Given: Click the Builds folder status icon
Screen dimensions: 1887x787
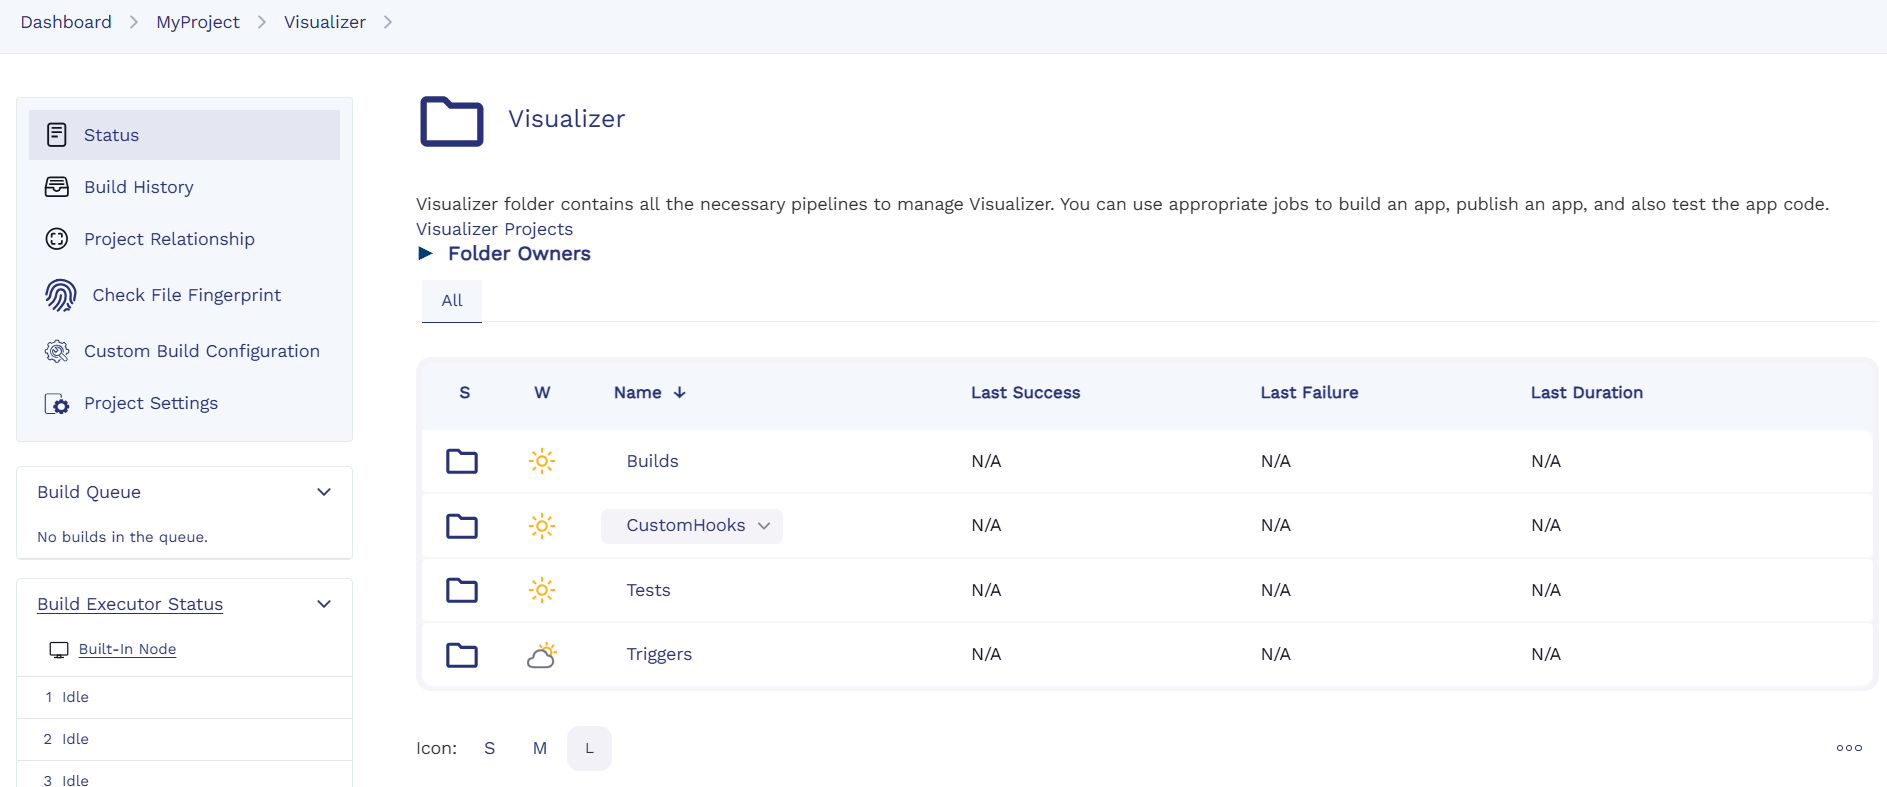Looking at the screenshot, I should (x=461, y=461).
